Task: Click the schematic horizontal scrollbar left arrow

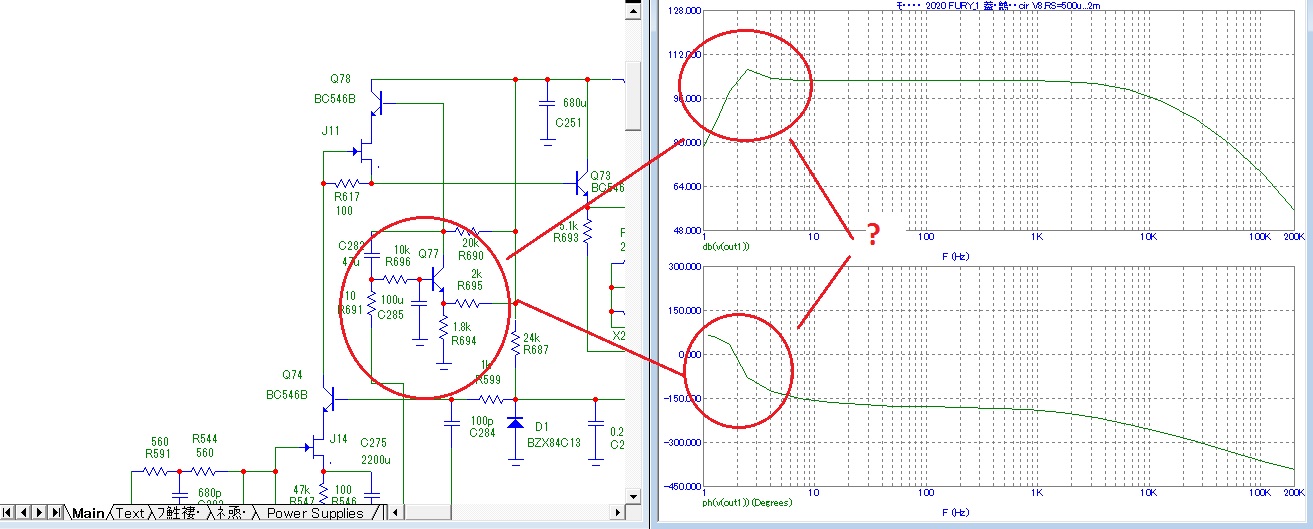Action: pos(394,512)
